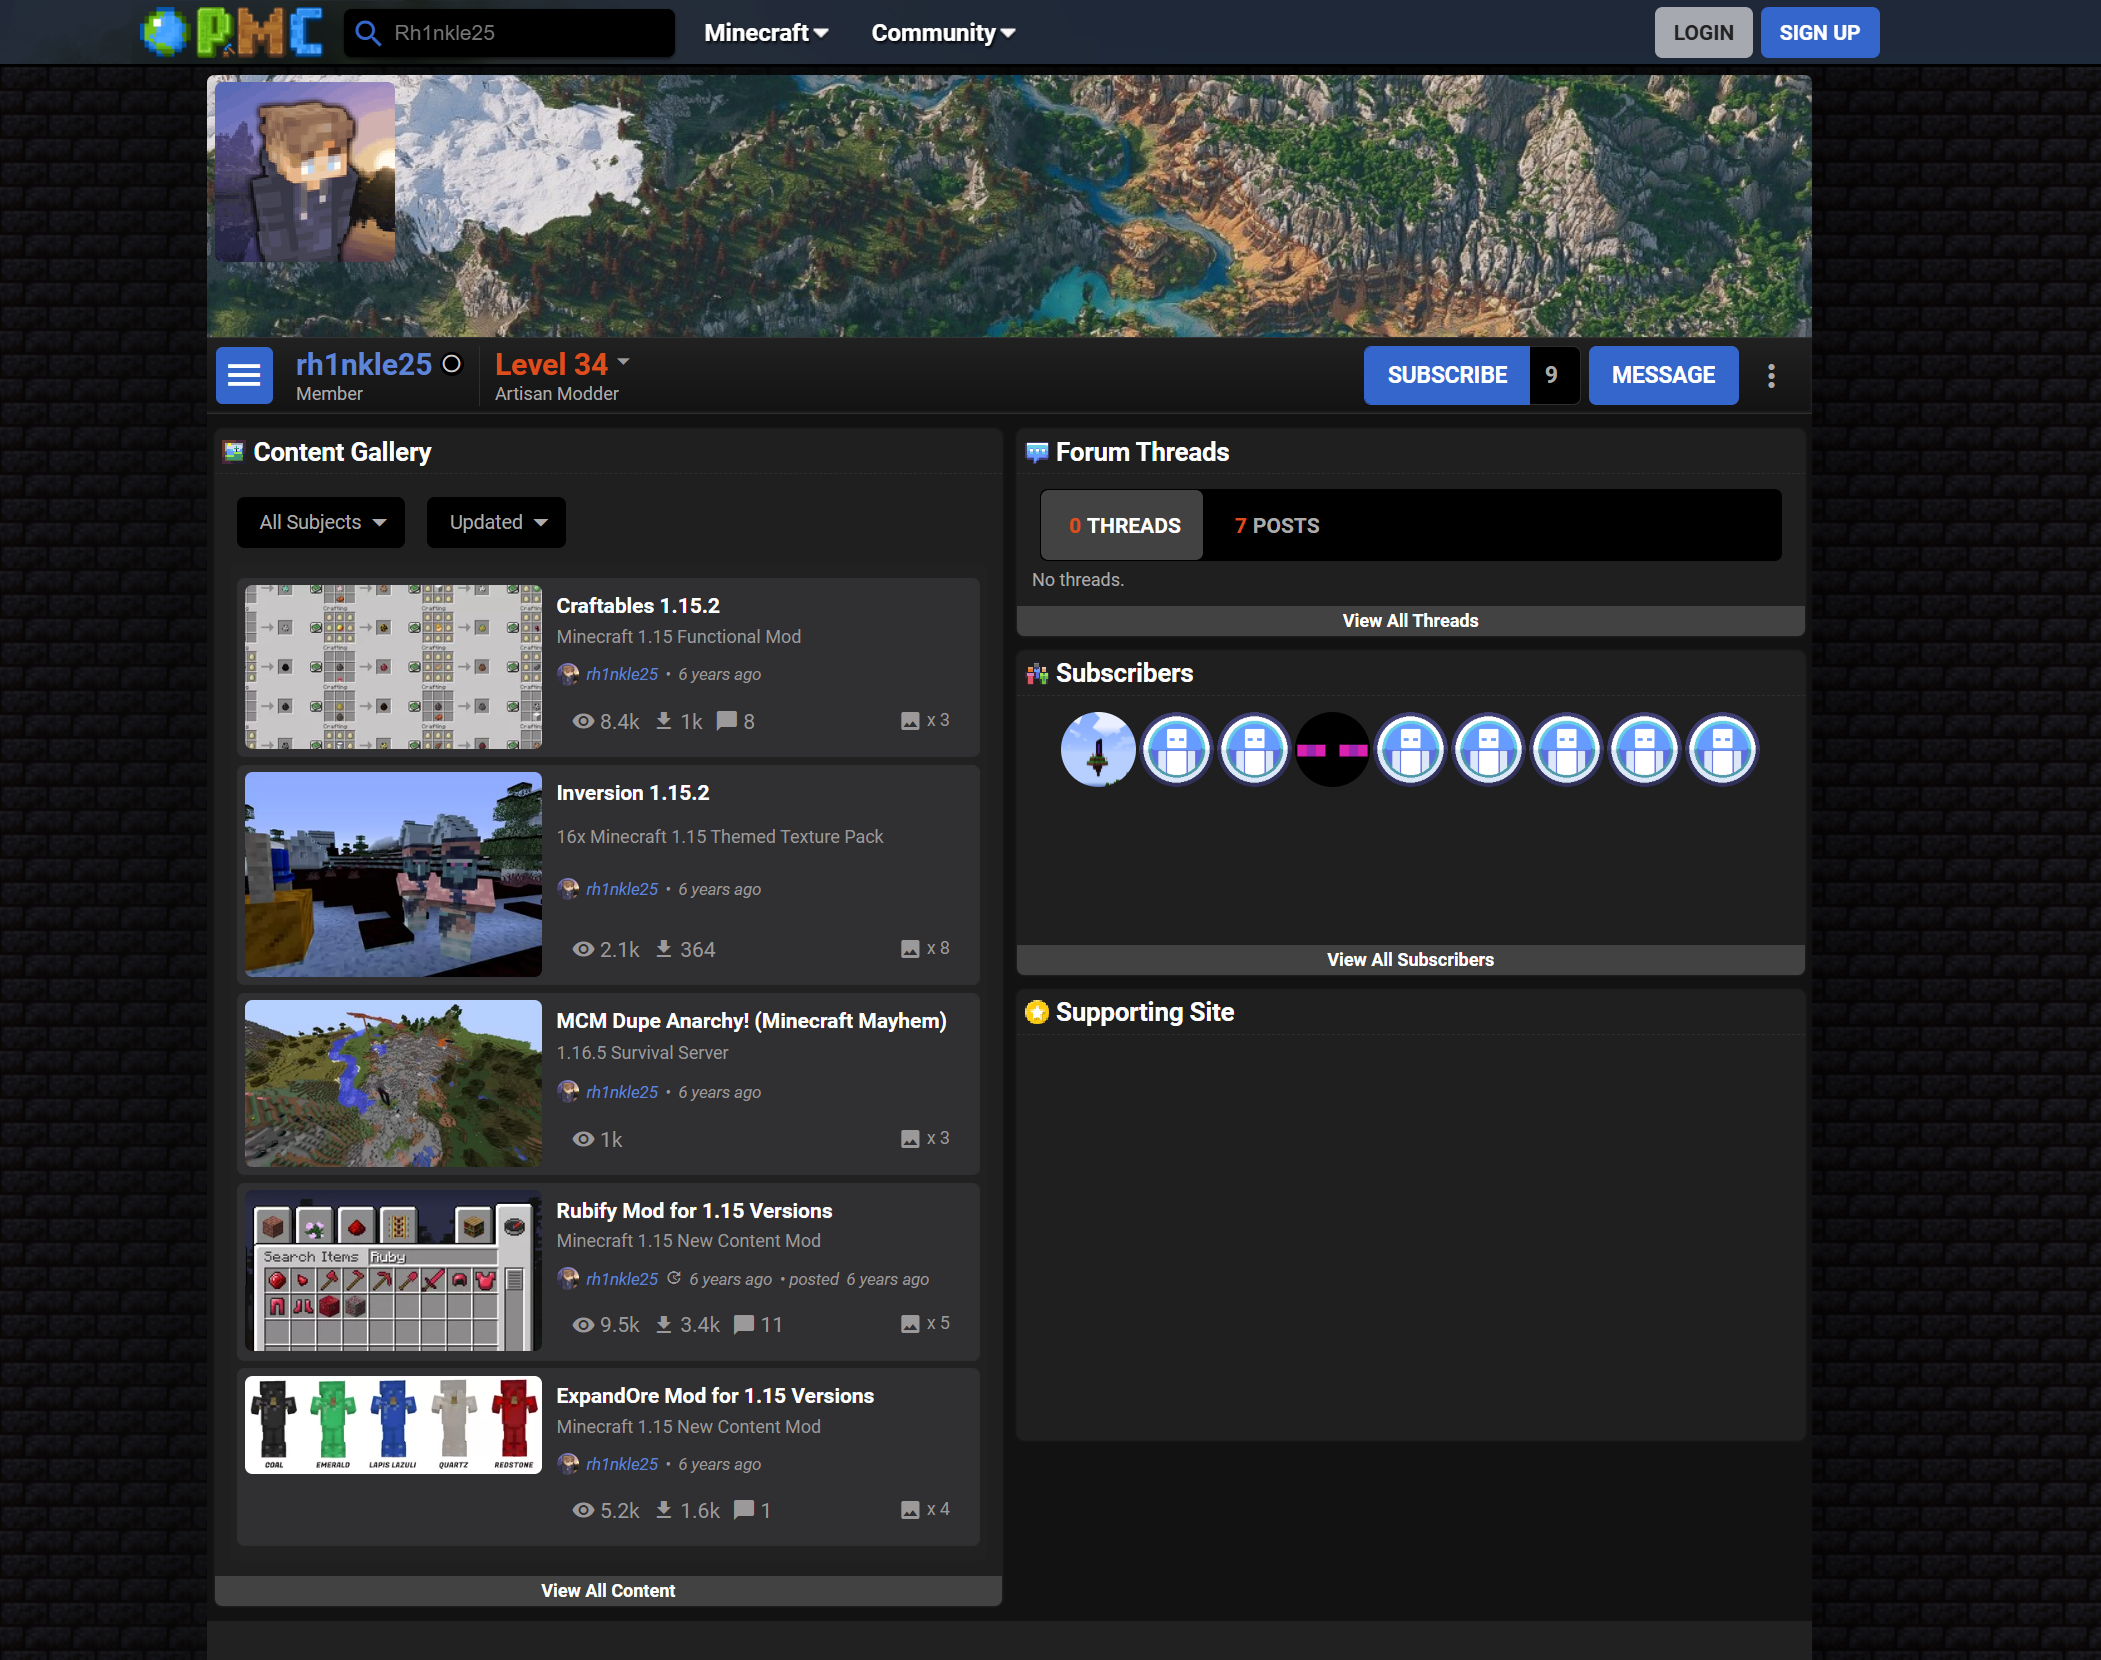Screen dimensions: 2101x1660
Task: Open the black enderman subscriber avatar
Action: (1332, 749)
